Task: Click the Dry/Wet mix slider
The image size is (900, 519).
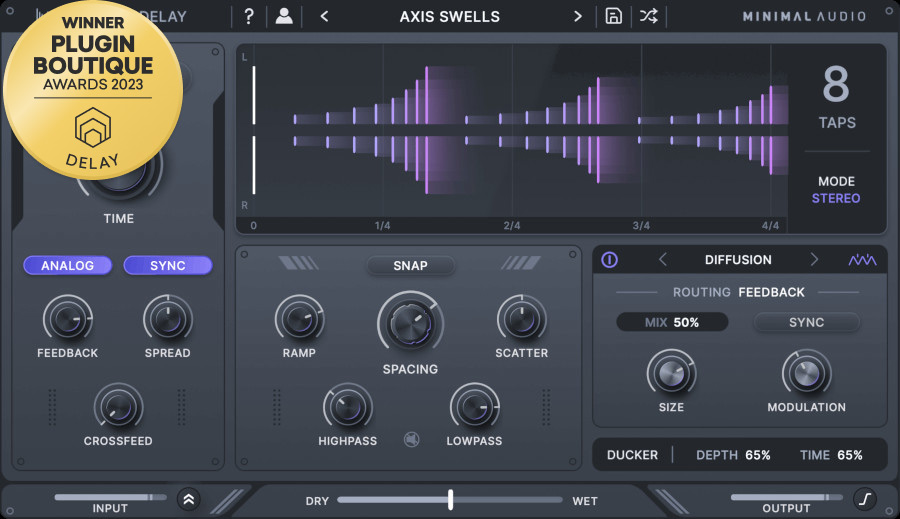Action: [x=450, y=499]
